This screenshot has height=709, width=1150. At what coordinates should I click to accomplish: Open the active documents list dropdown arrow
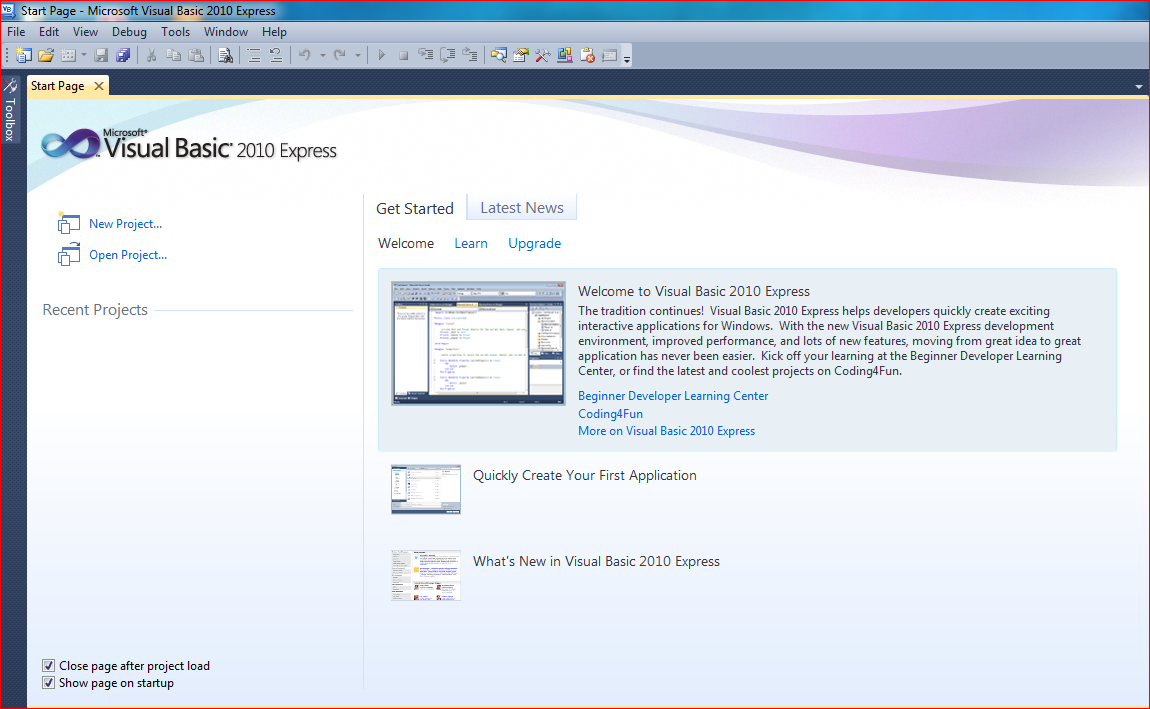coord(1139,87)
